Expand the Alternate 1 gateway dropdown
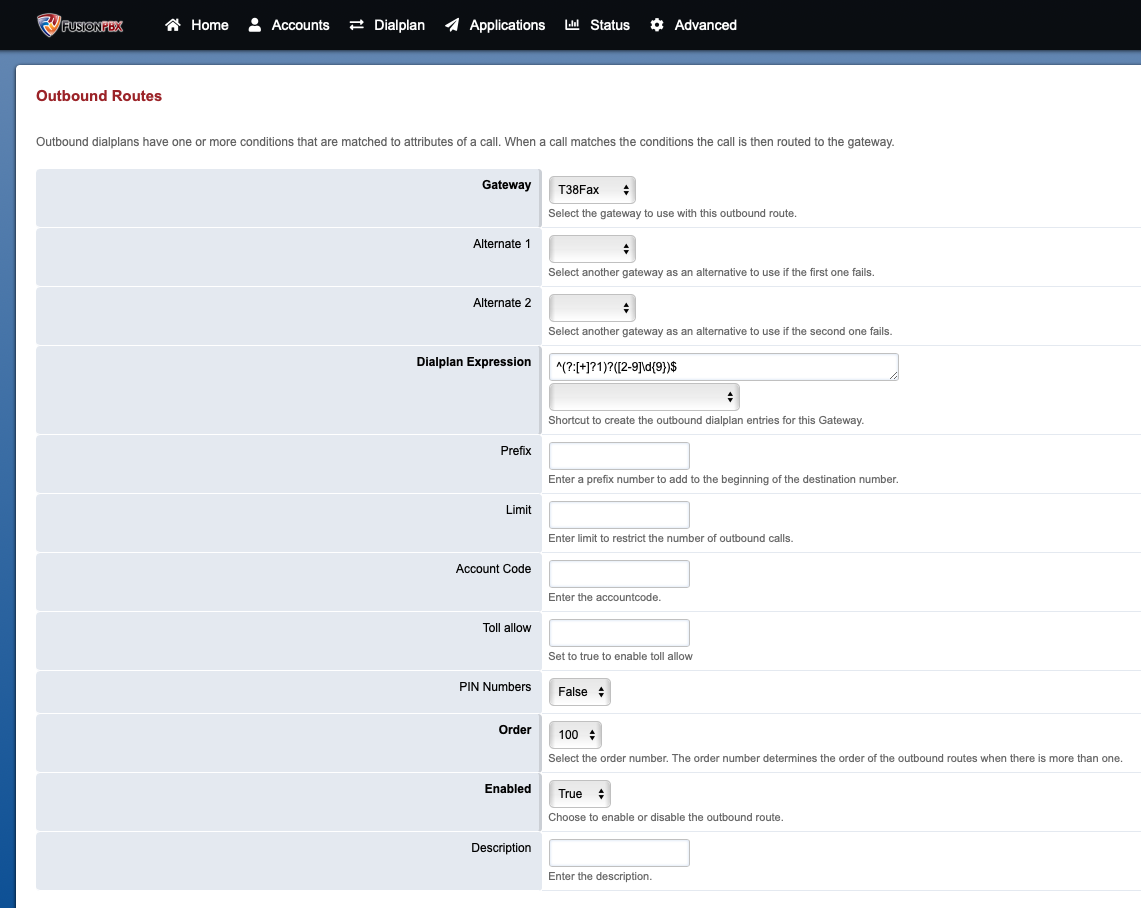This screenshot has height=908, width=1141. (x=592, y=248)
